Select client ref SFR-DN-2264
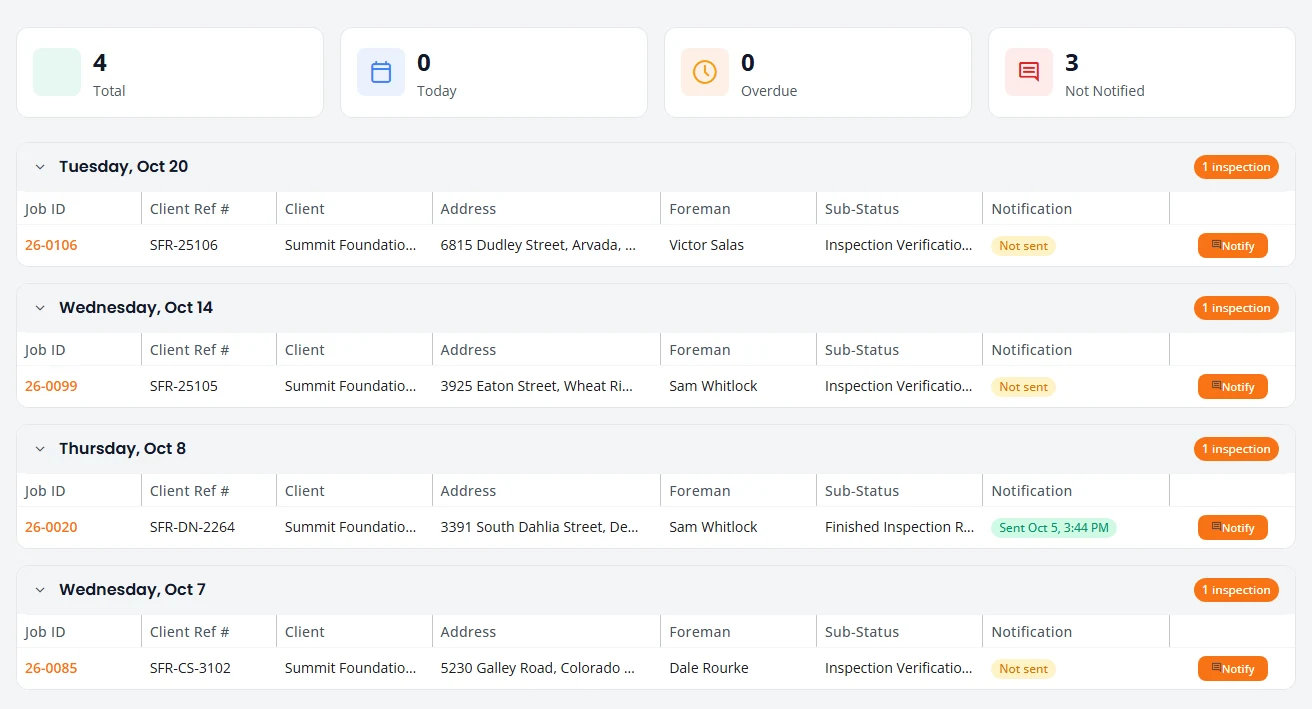 192,527
